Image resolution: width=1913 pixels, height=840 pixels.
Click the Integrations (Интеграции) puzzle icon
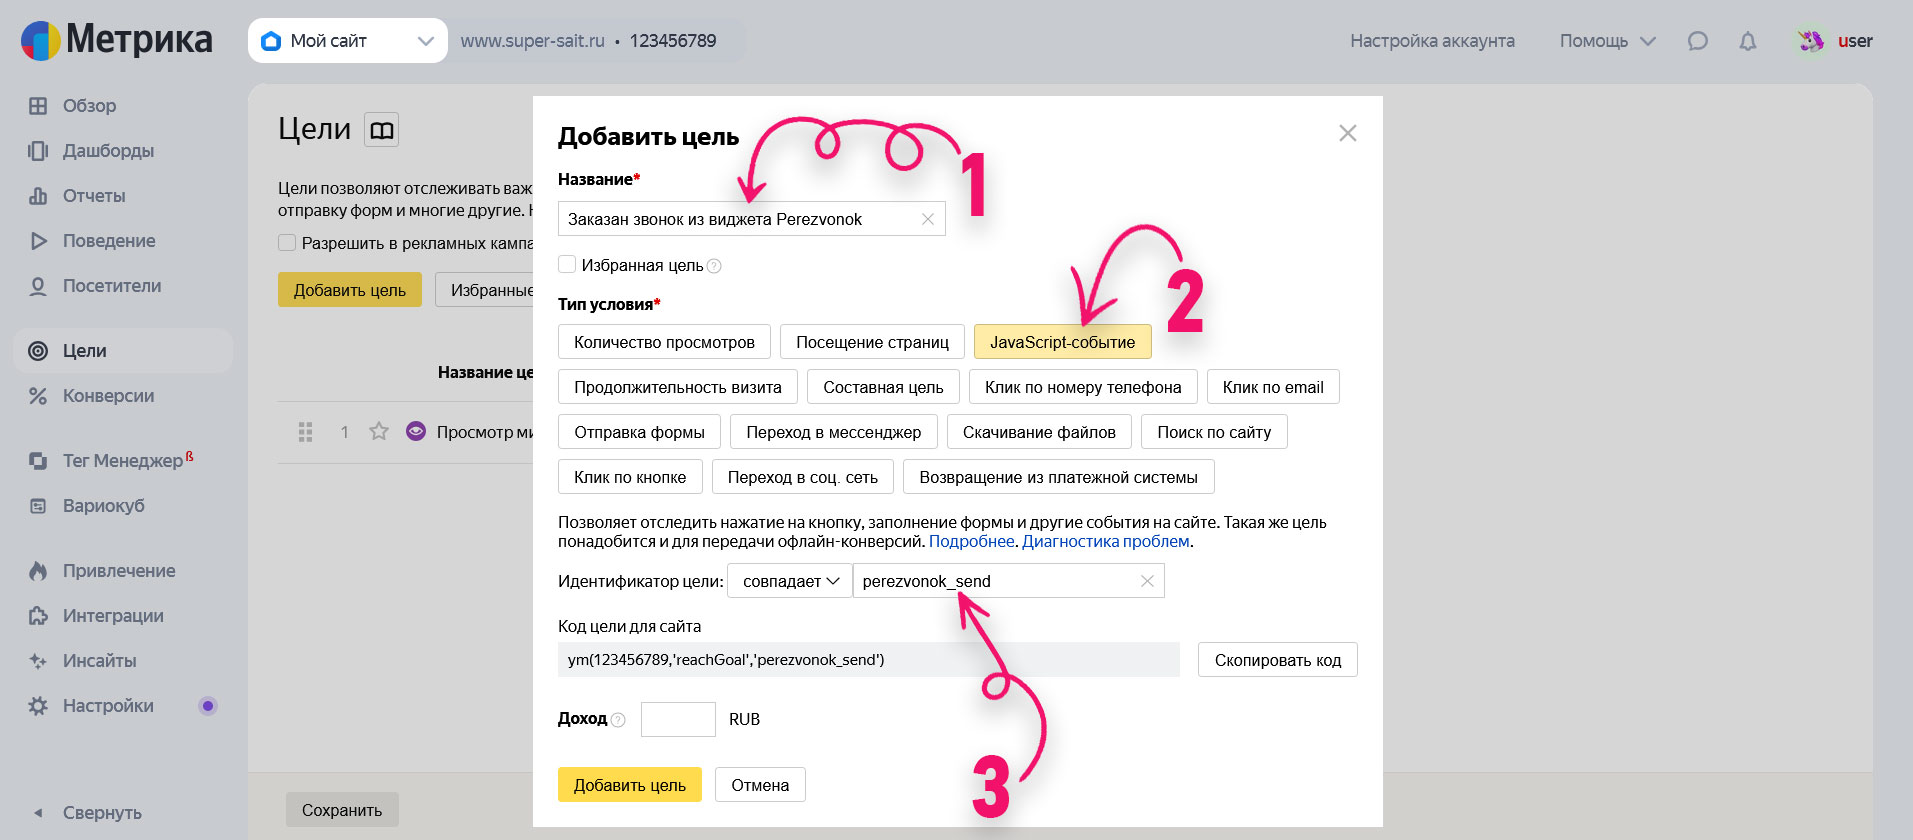[38, 616]
